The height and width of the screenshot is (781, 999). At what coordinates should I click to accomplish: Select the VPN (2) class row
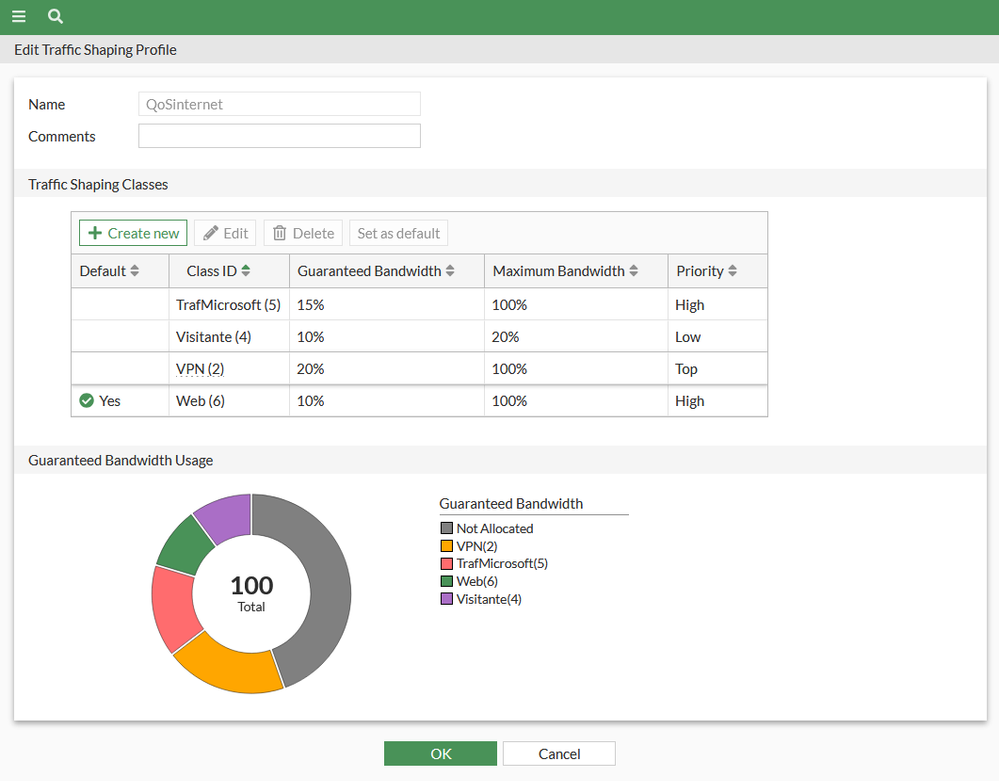(x=200, y=369)
